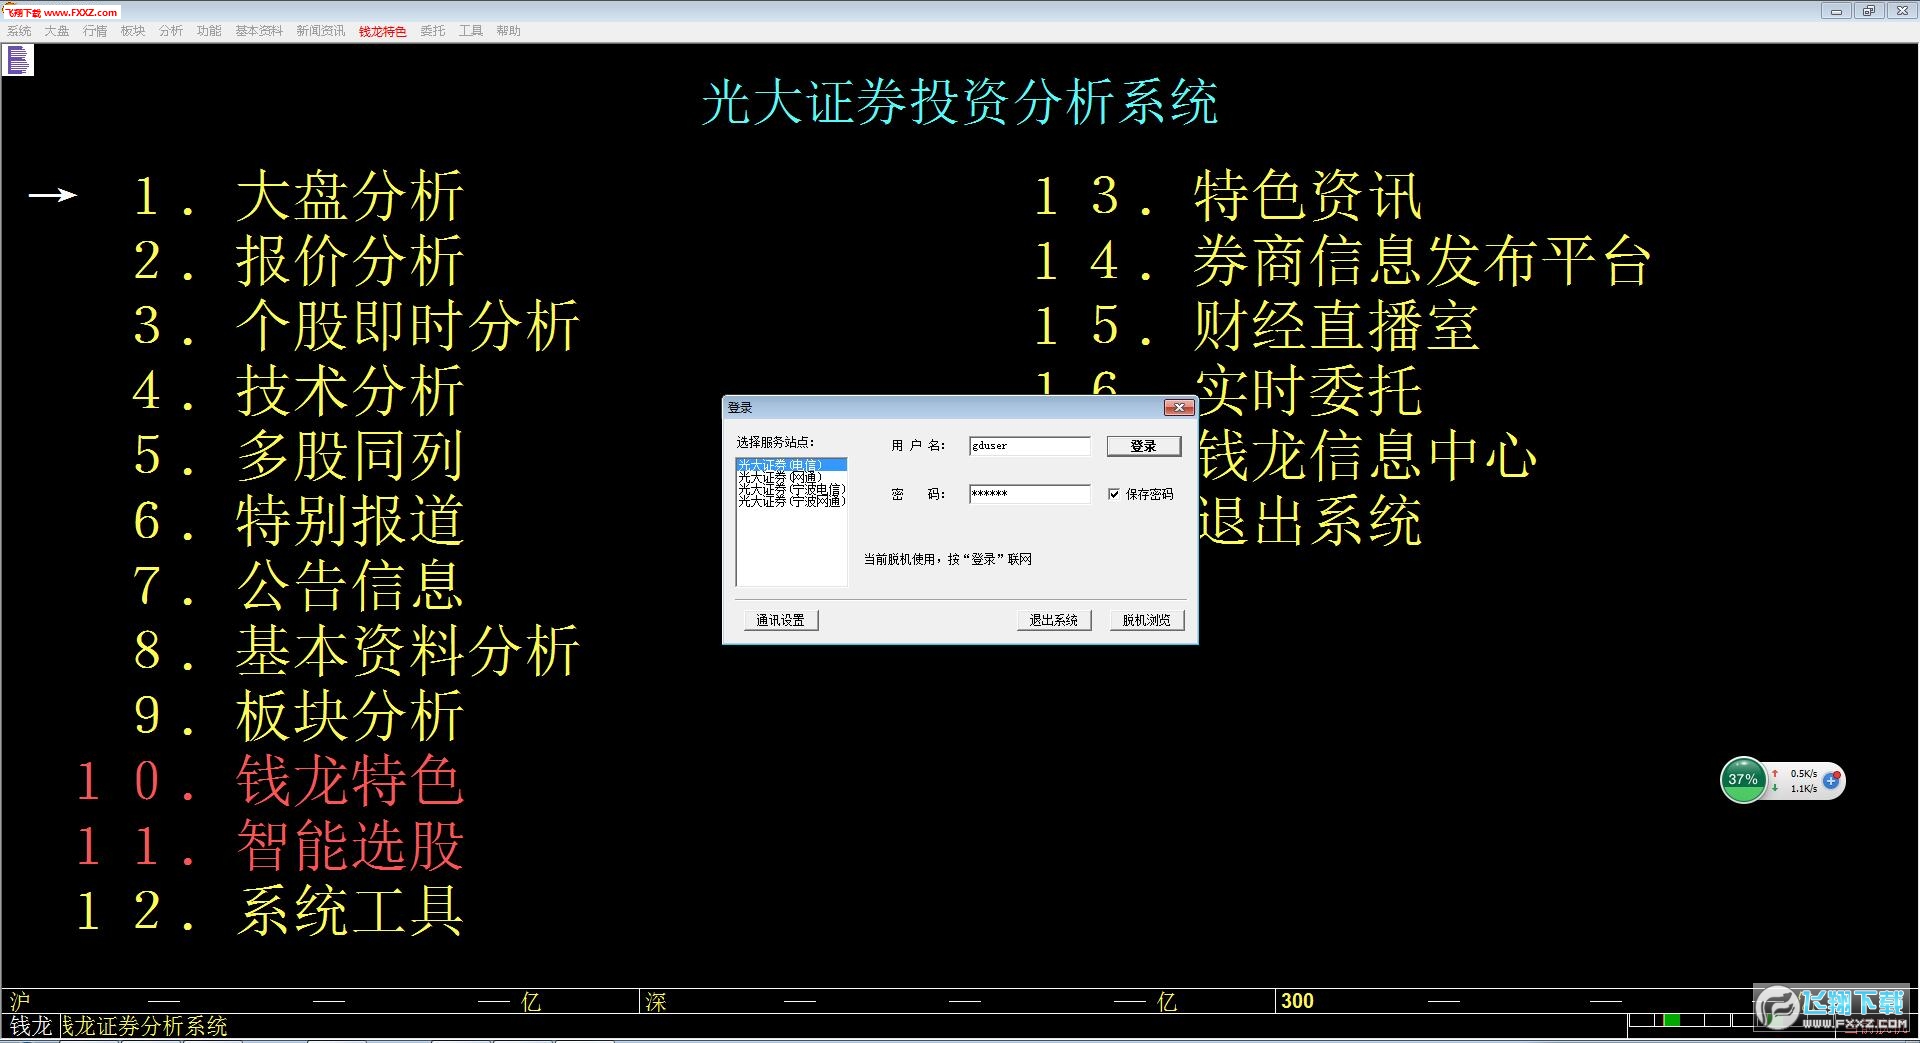Click the 沪 index in the status bar

coord(20,1001)
